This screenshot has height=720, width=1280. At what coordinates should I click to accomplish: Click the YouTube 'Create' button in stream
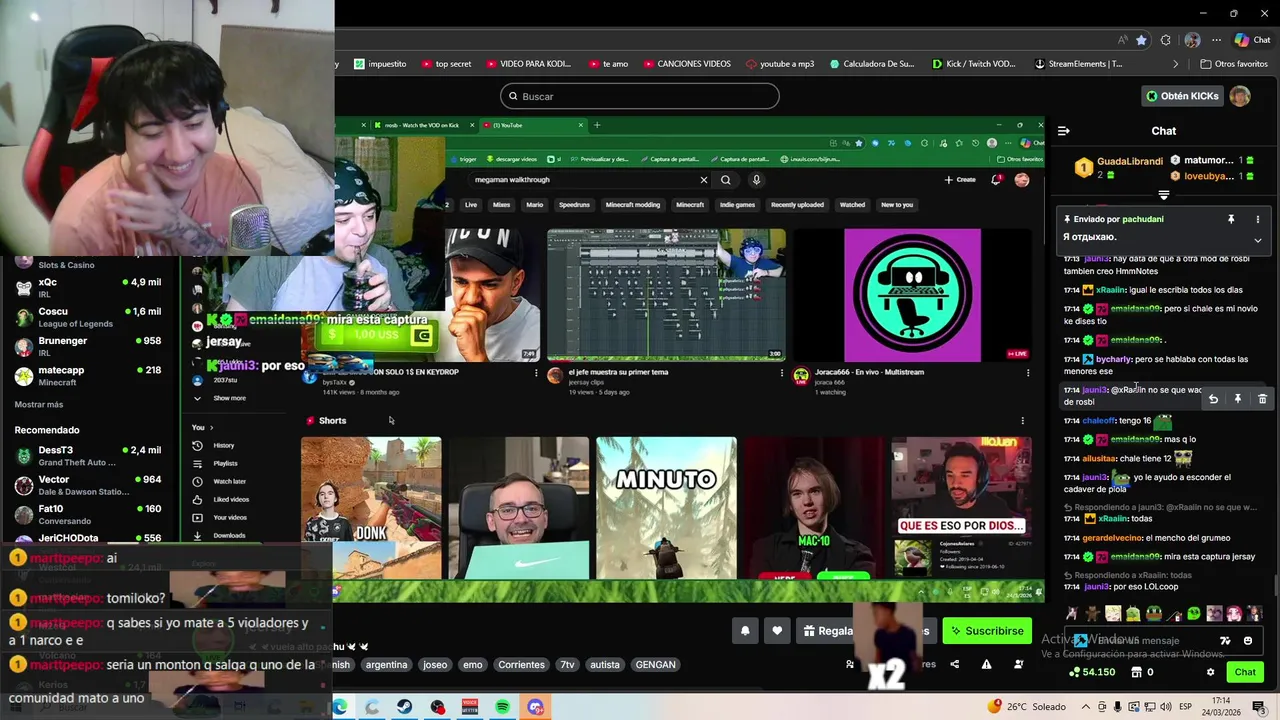(x=960, y=180)
